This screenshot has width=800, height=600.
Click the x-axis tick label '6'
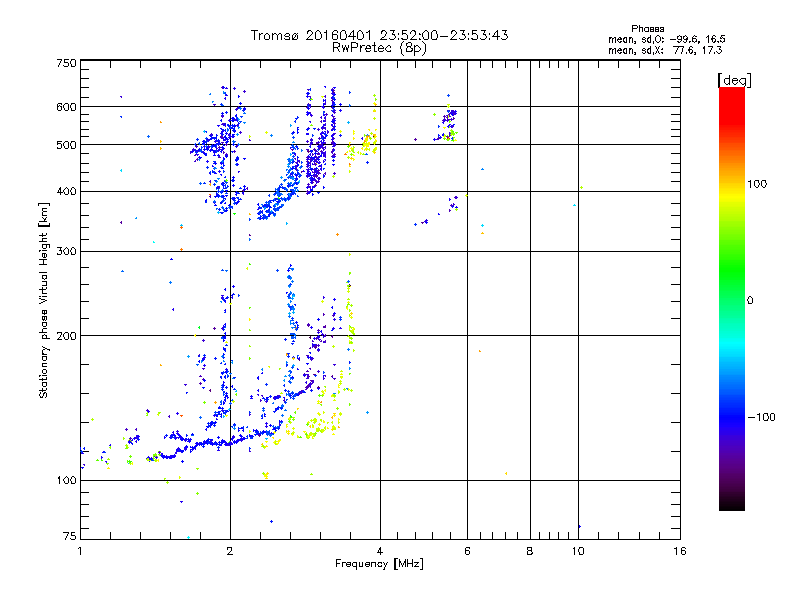(467, 551)
